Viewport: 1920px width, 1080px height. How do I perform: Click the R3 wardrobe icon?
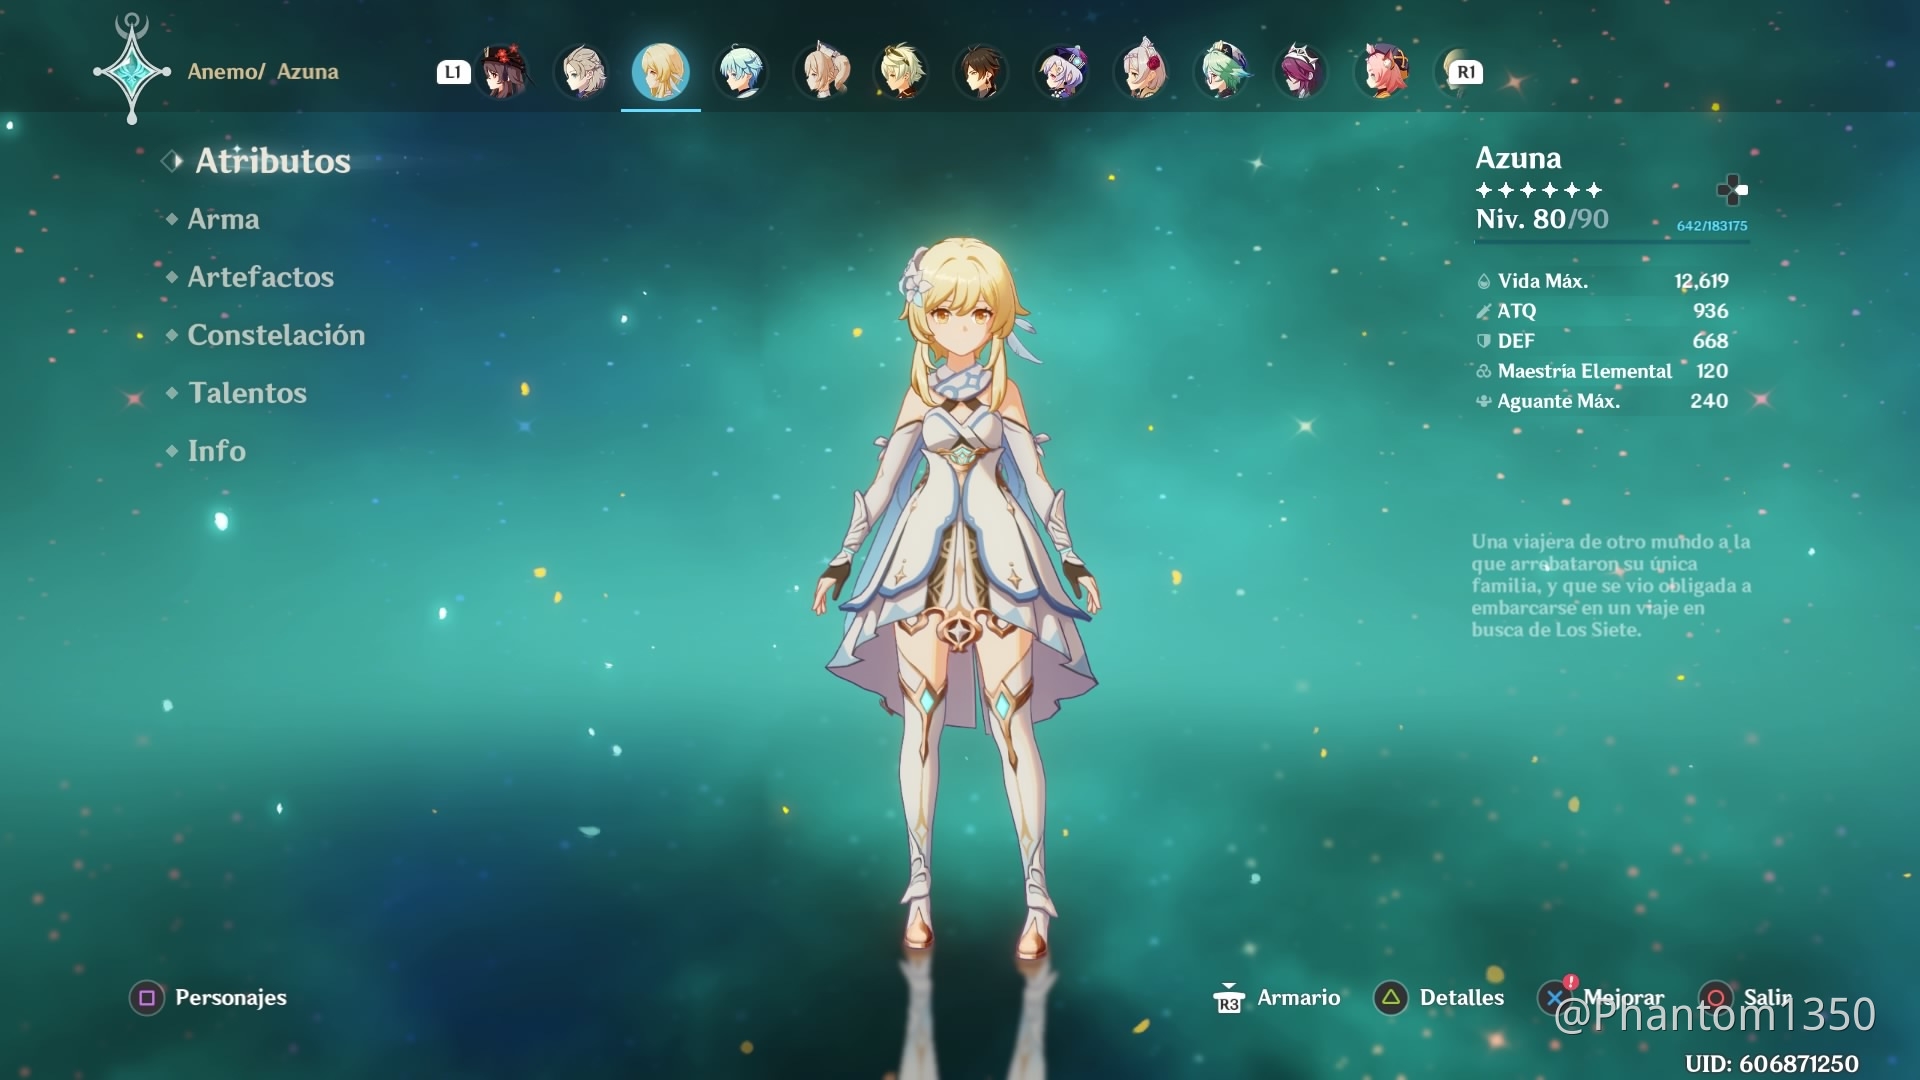click(1228, 998)
